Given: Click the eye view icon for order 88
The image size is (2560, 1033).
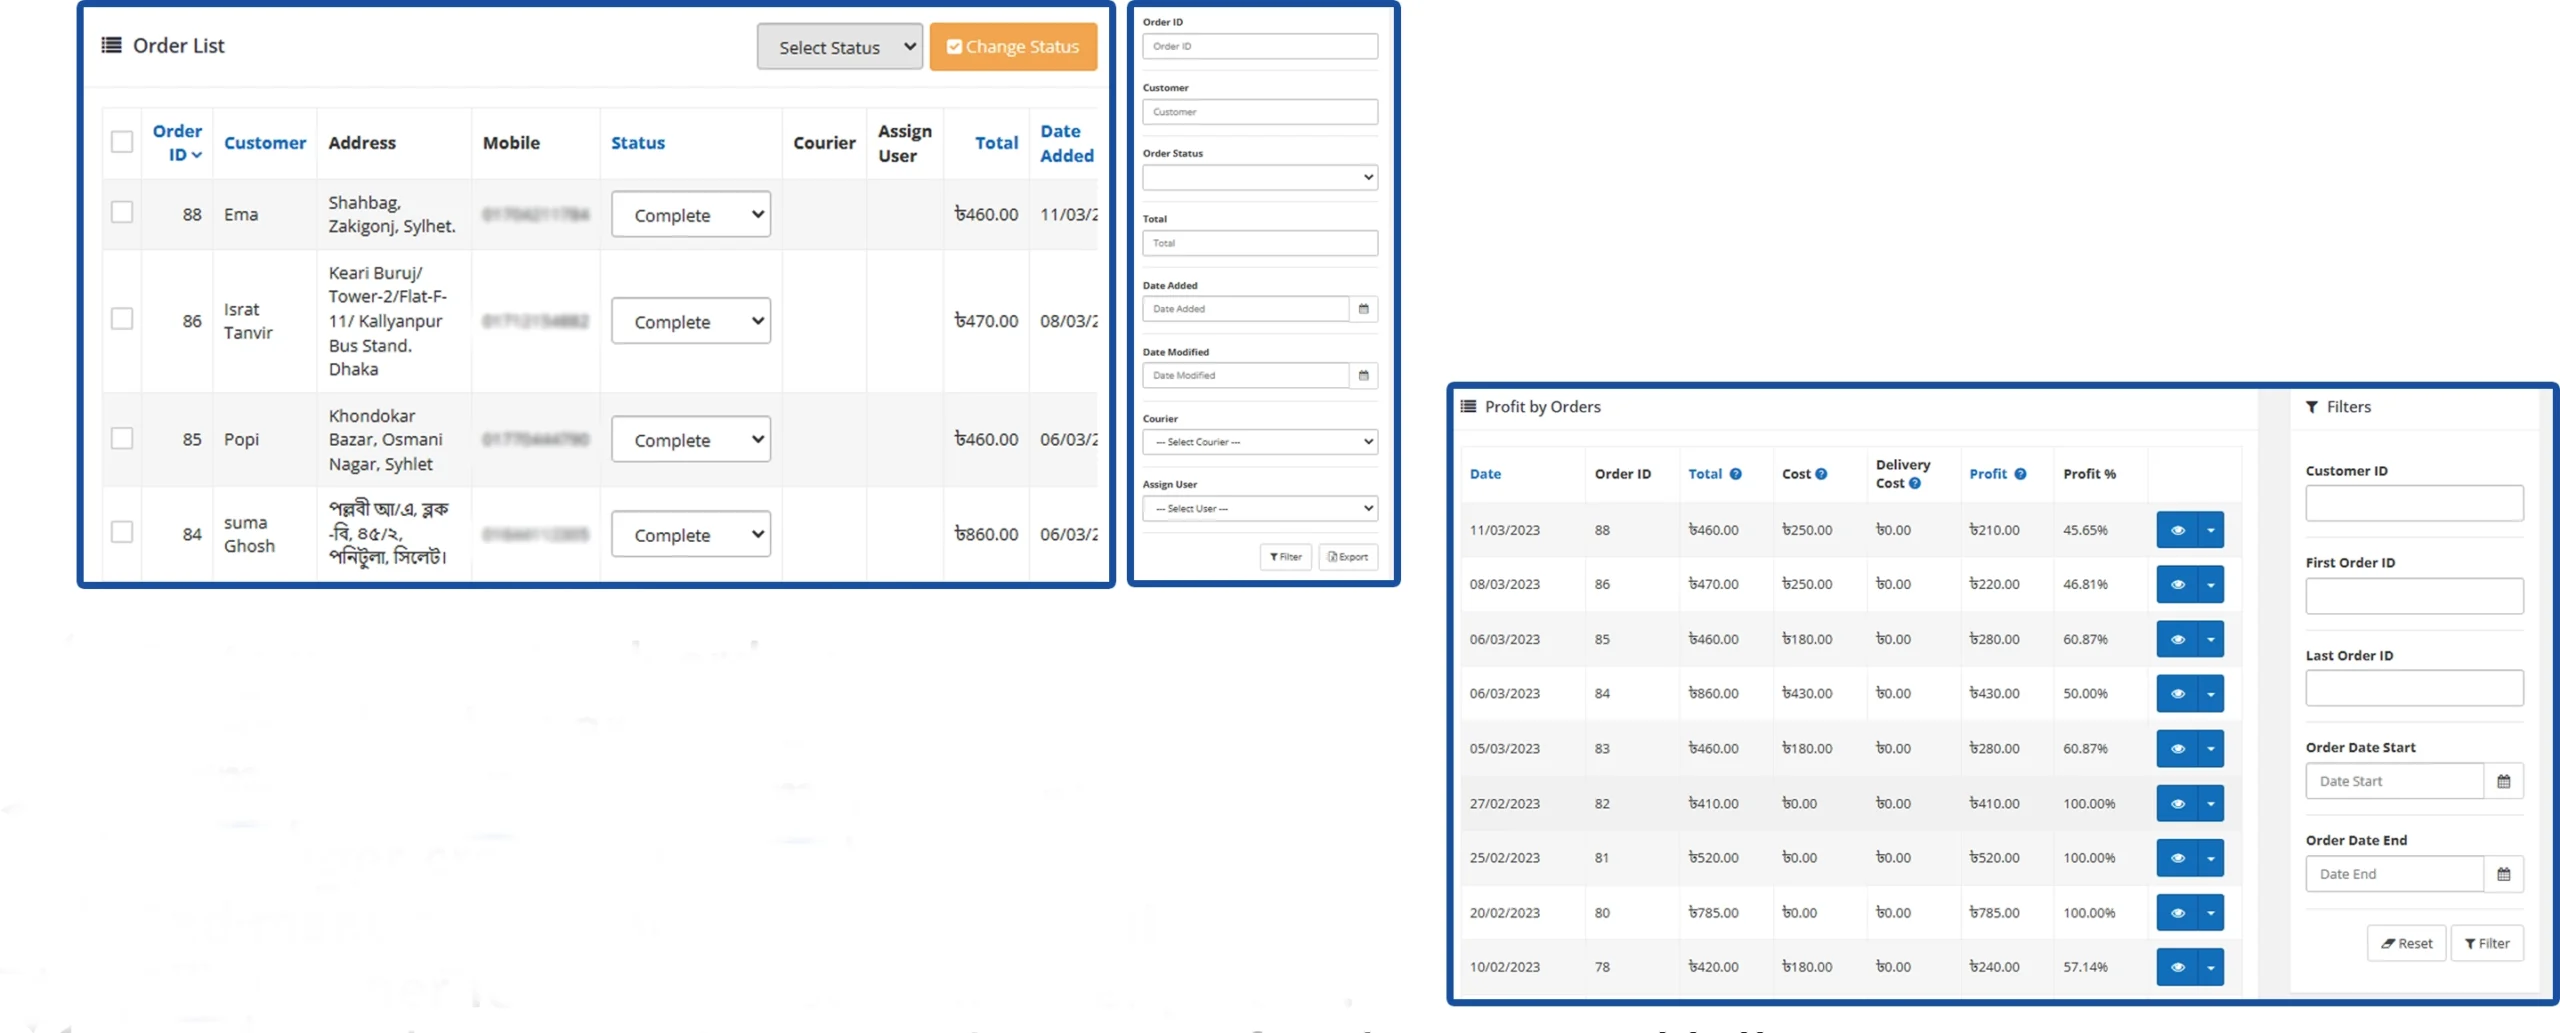Looking at the screenshot, I should (x=2175, y=530).
